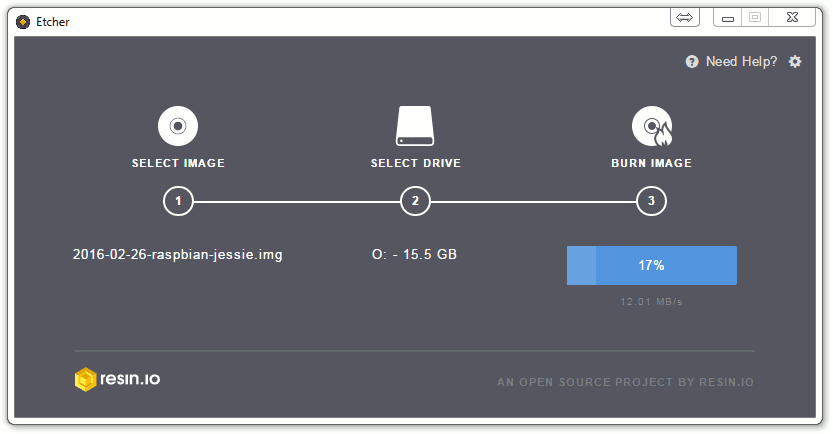Select step 3 circle marker

point(651,201)
